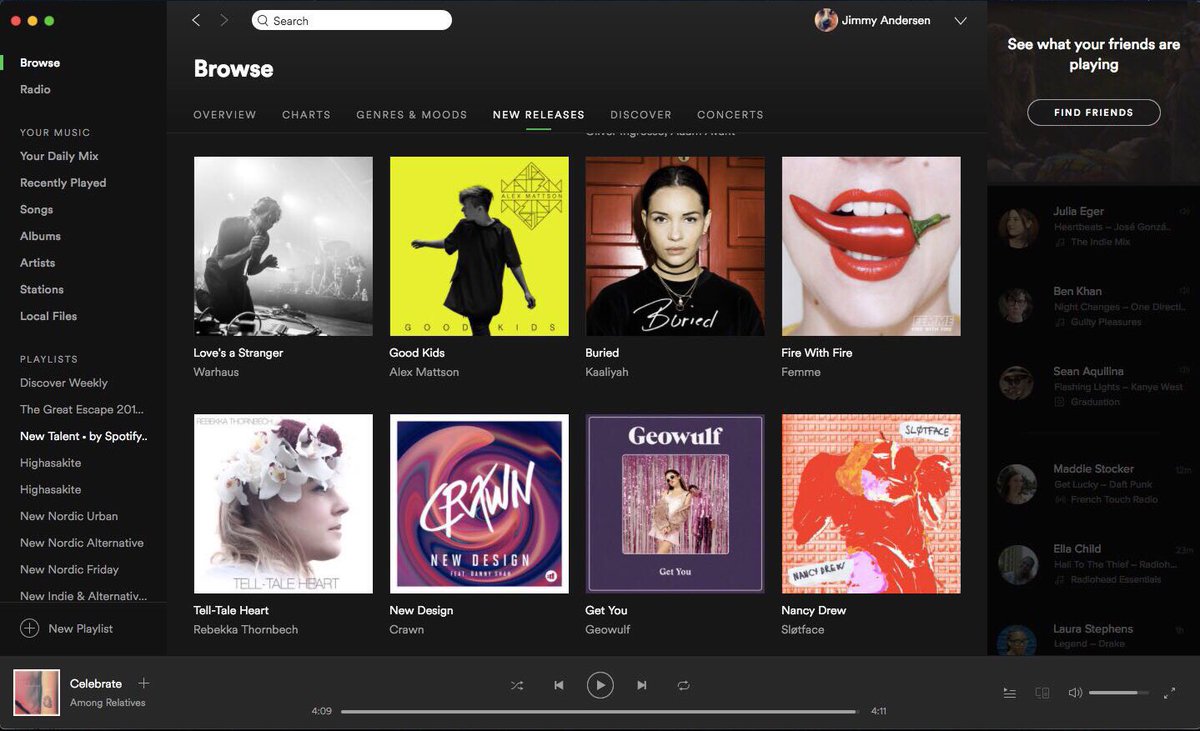Open the New Nordic Friday playlist

pyautogui.click(x=69, y=569)
